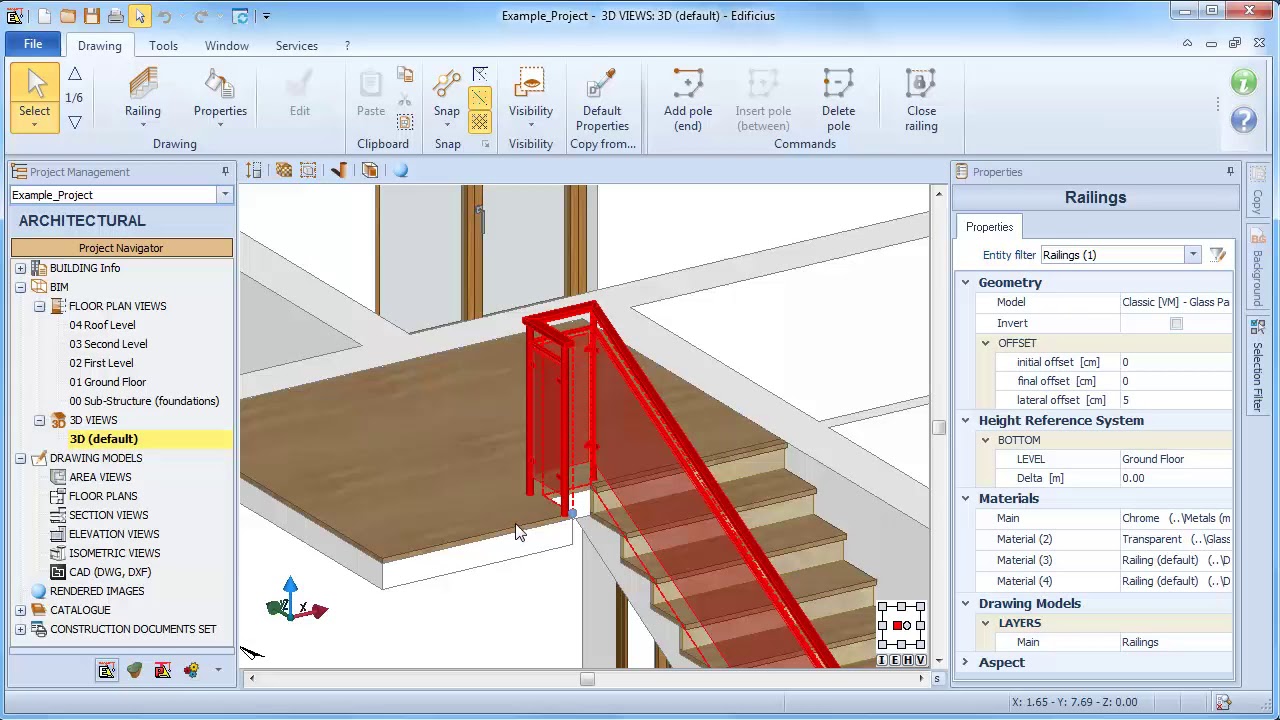
Task: Open the Example_Project dropdown
Action: (225, 195)
